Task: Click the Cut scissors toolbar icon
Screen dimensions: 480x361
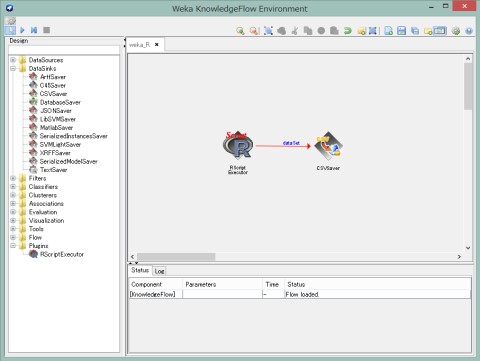Action: click(x=294, y=31)
